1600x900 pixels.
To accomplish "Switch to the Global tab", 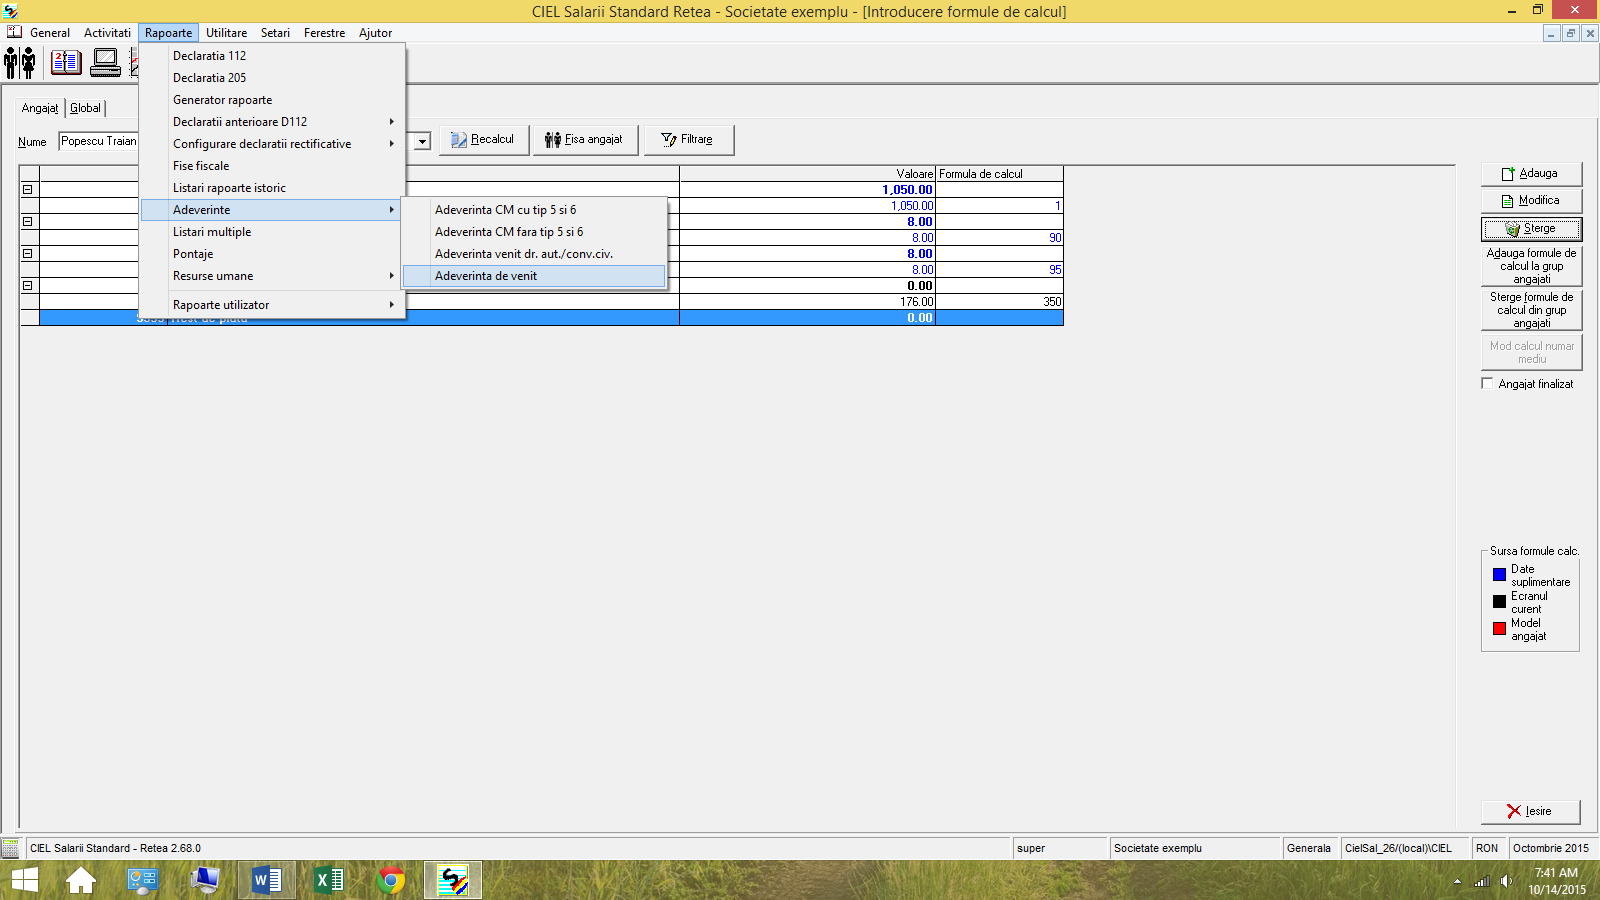I will tap(85, 108).
